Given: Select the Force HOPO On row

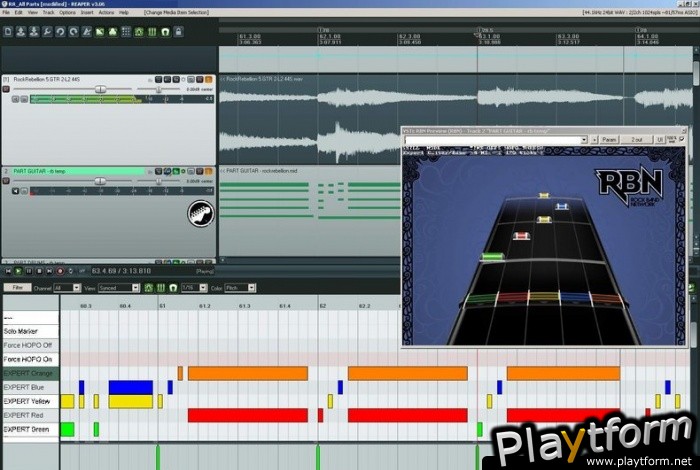Looking at the screenshot, I should coord(30,359).
